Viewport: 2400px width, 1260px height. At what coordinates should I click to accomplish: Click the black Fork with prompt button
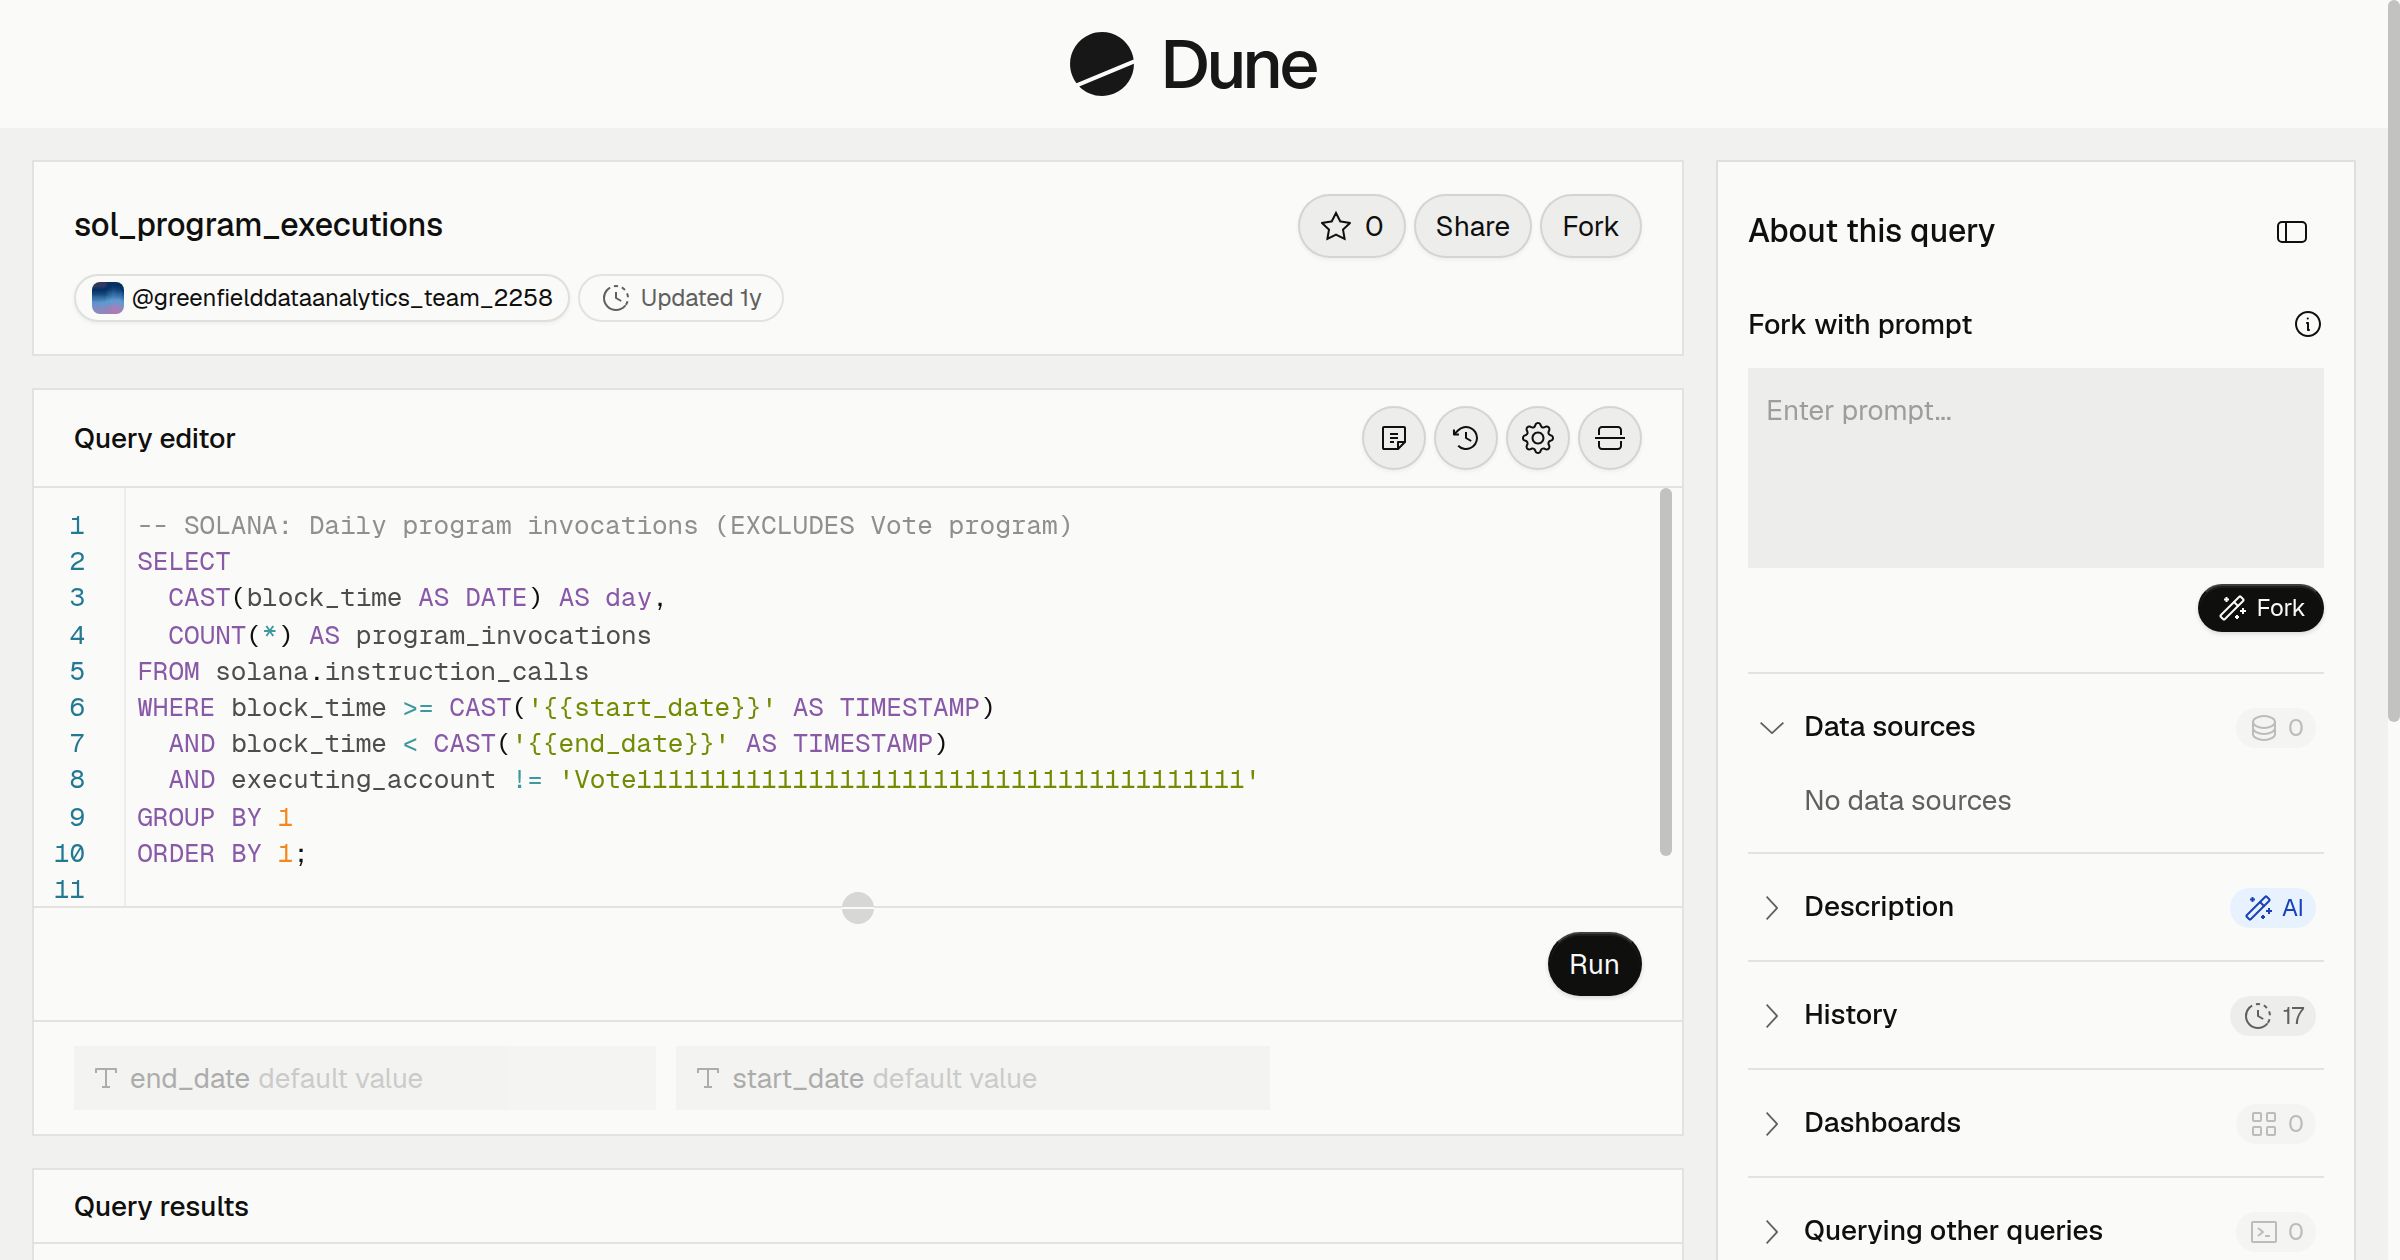(x=2260, y=608)
